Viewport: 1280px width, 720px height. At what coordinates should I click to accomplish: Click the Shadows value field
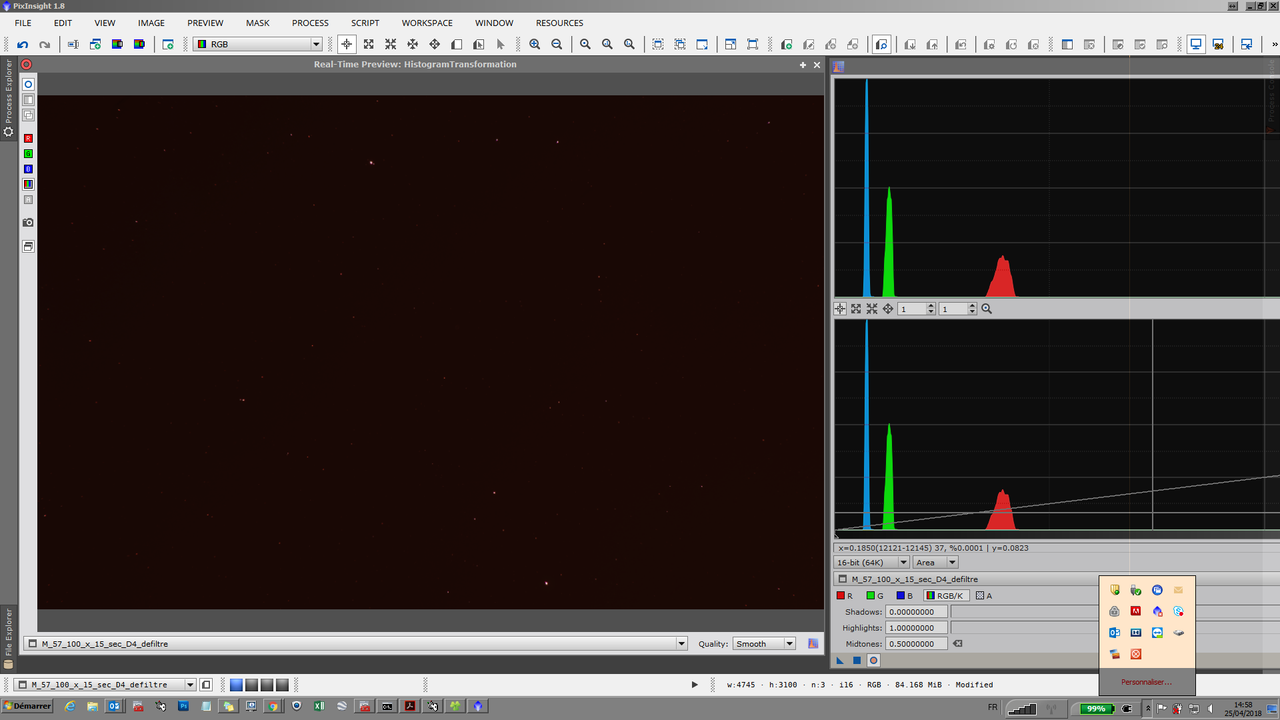[x=916, y=612]
